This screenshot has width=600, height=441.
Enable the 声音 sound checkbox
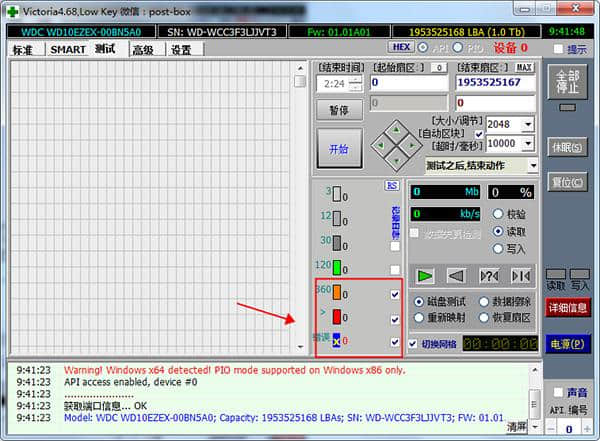pos(559,393)
